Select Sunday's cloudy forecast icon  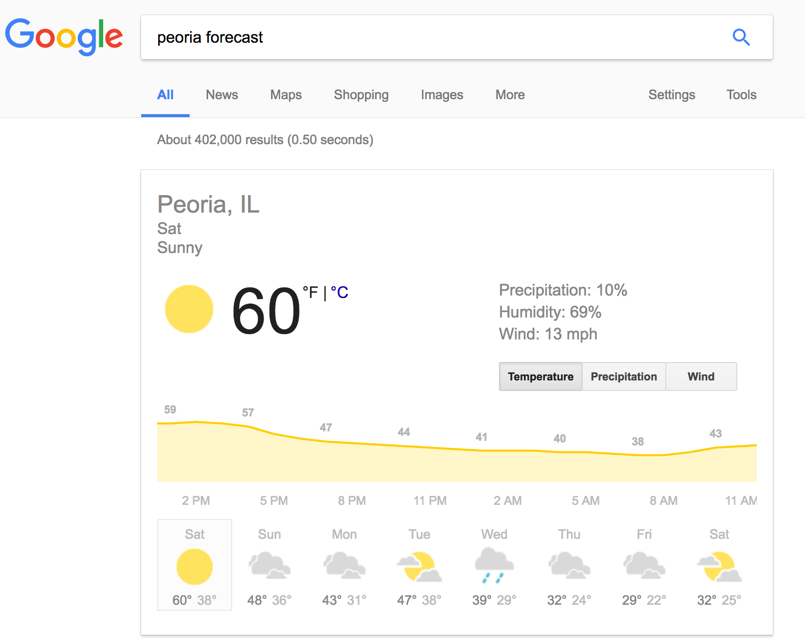pos(270,566)
